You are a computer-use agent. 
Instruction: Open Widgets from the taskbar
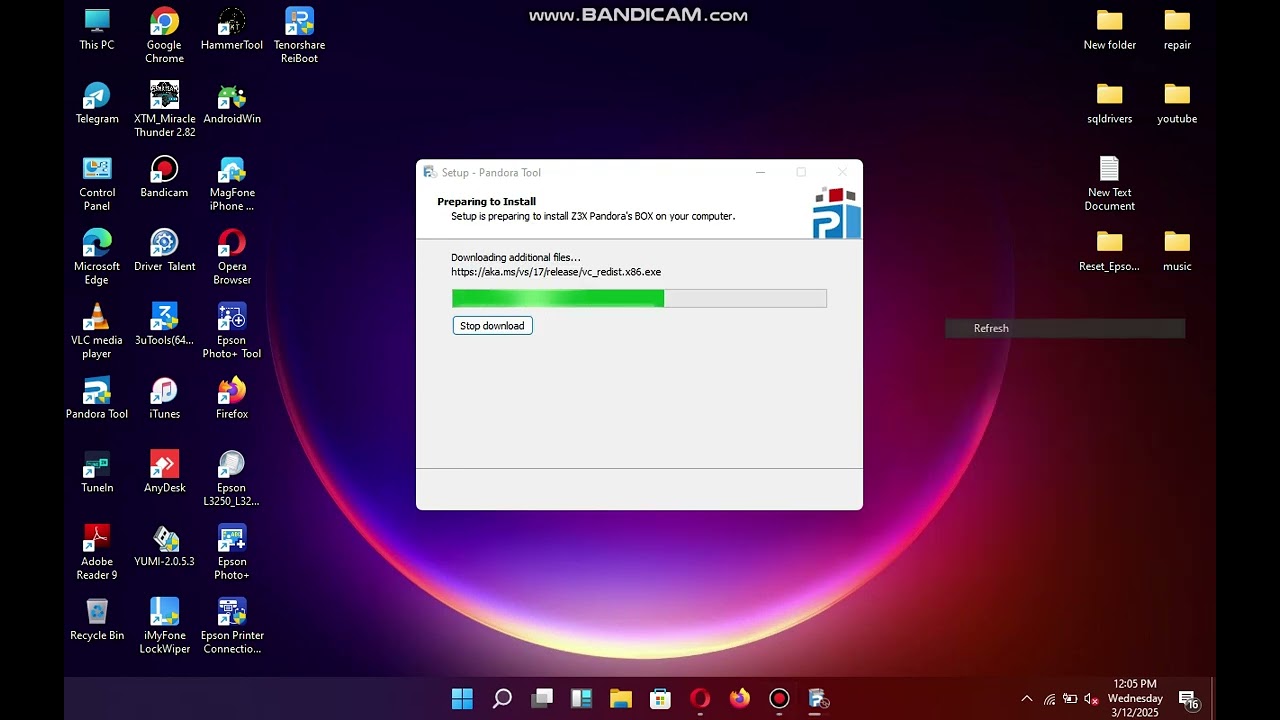[581, 698]
